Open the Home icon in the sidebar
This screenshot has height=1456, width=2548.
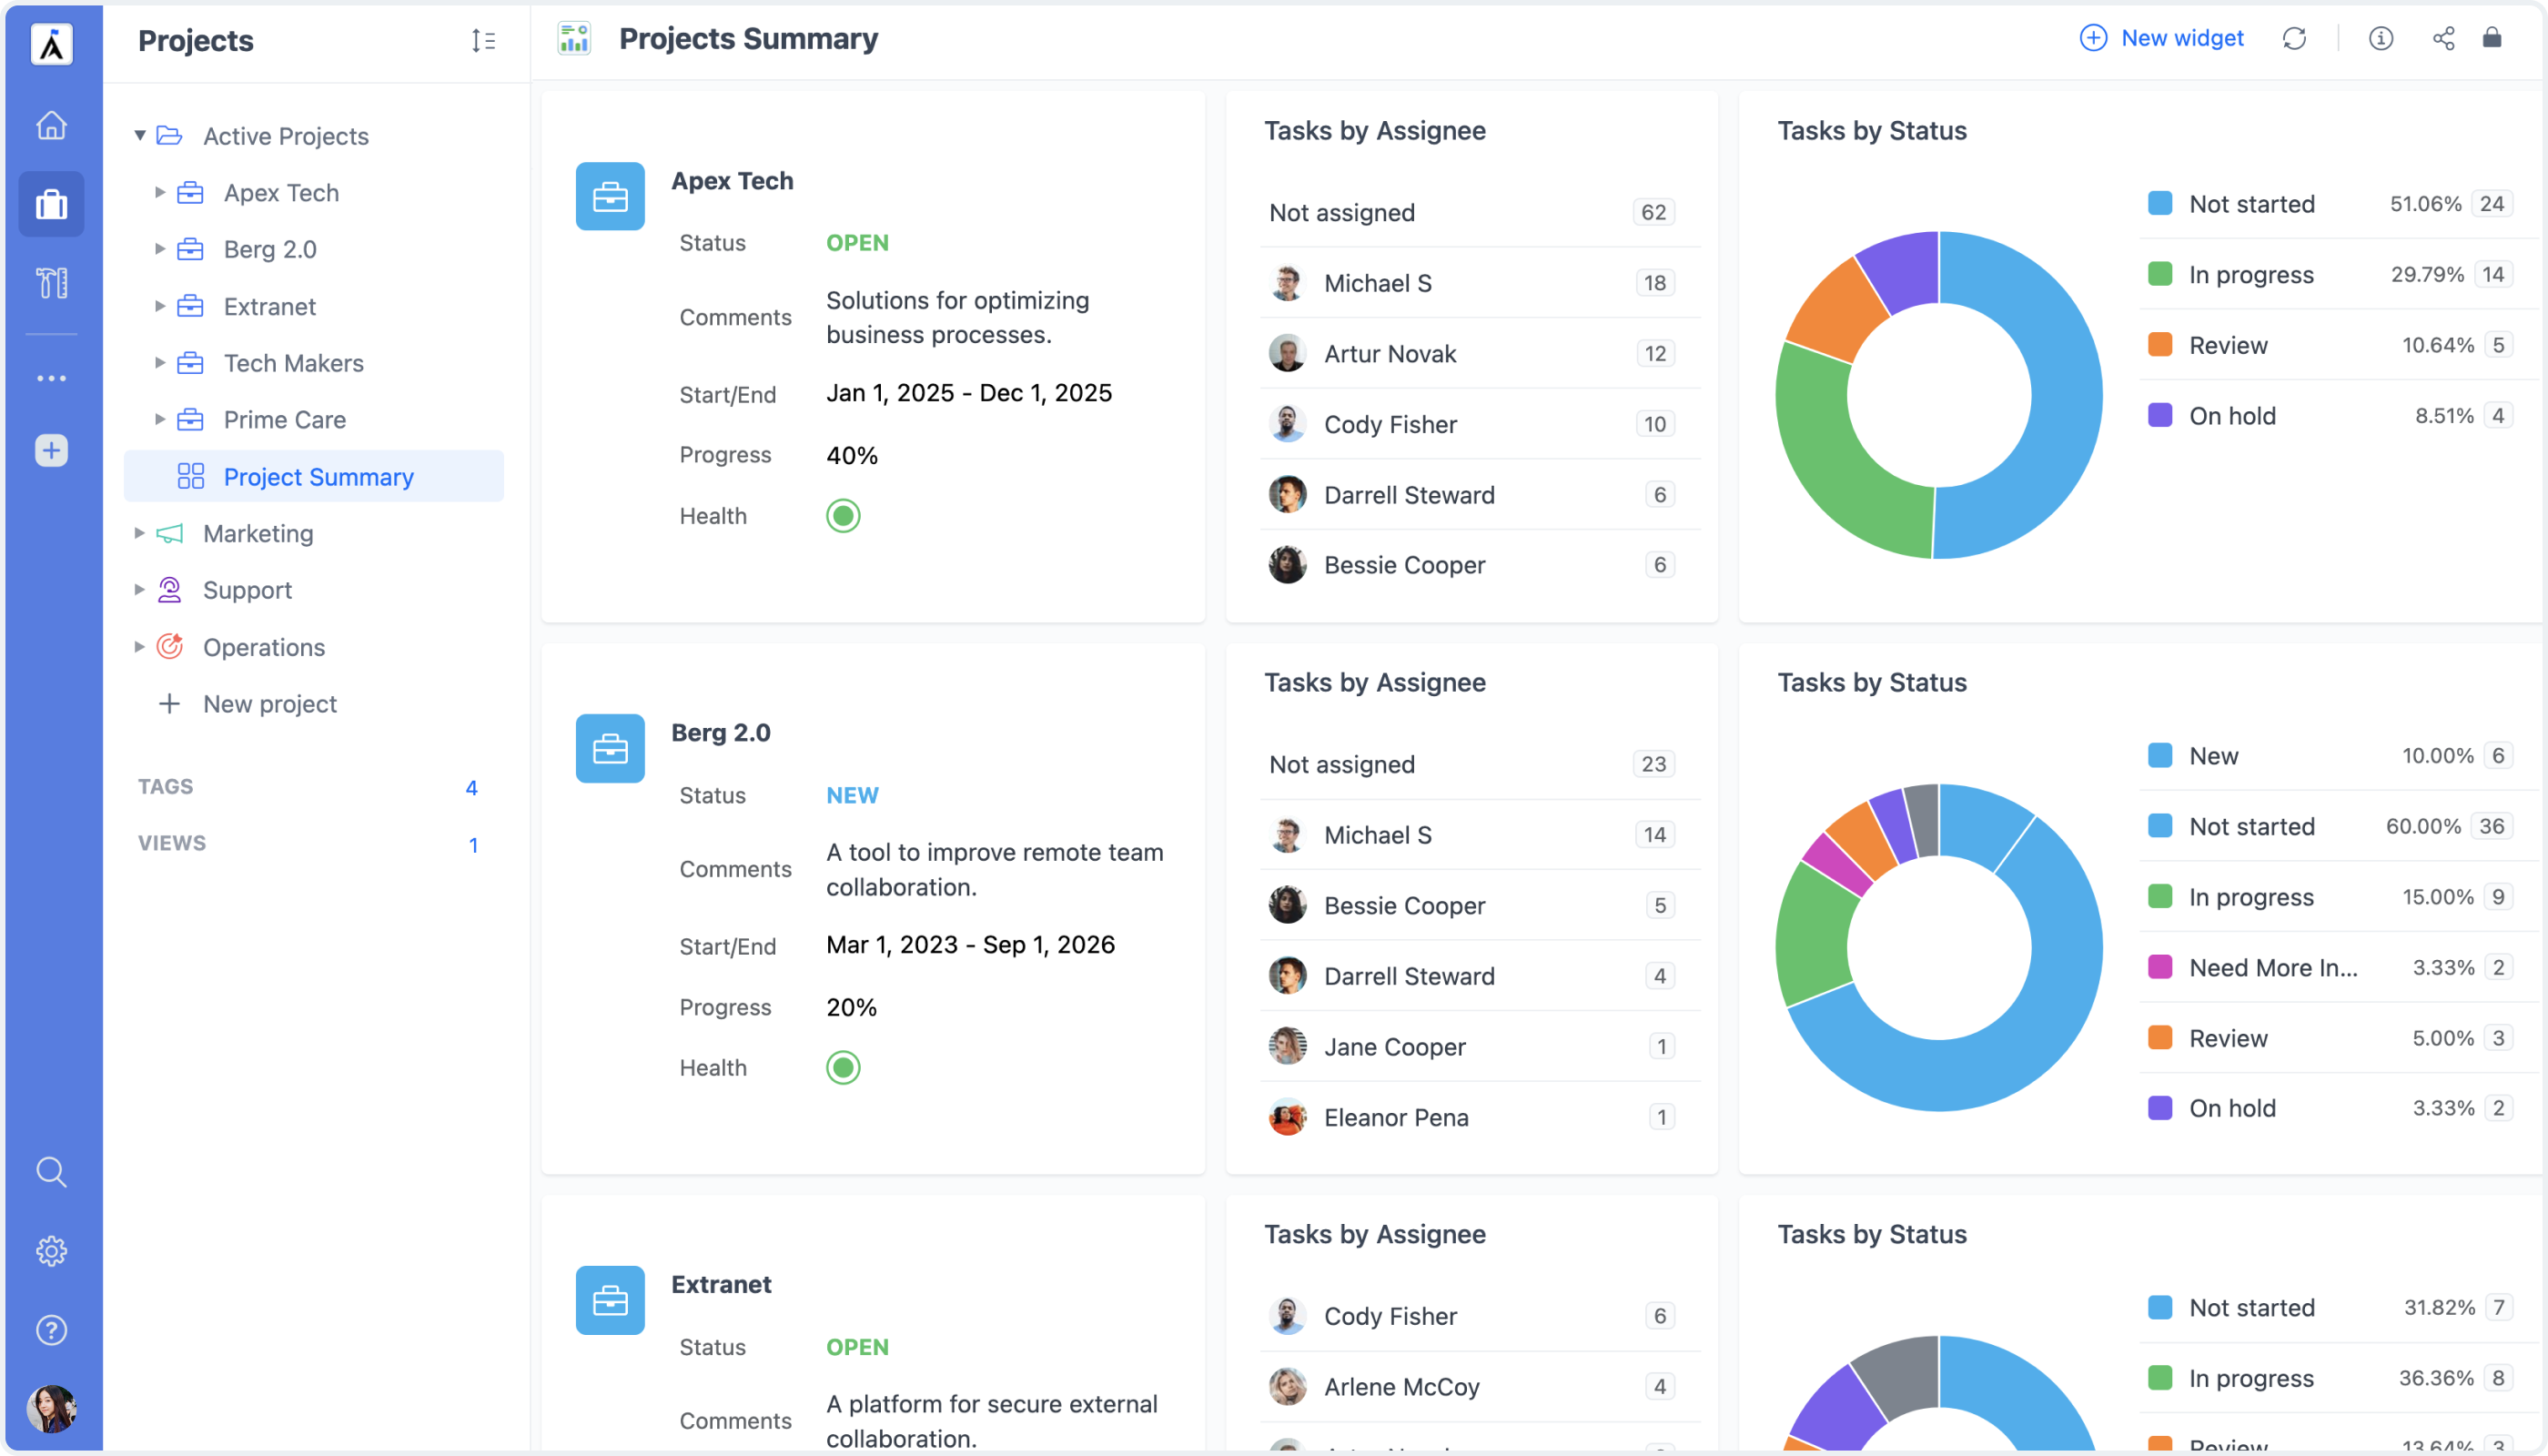[51, 125]
